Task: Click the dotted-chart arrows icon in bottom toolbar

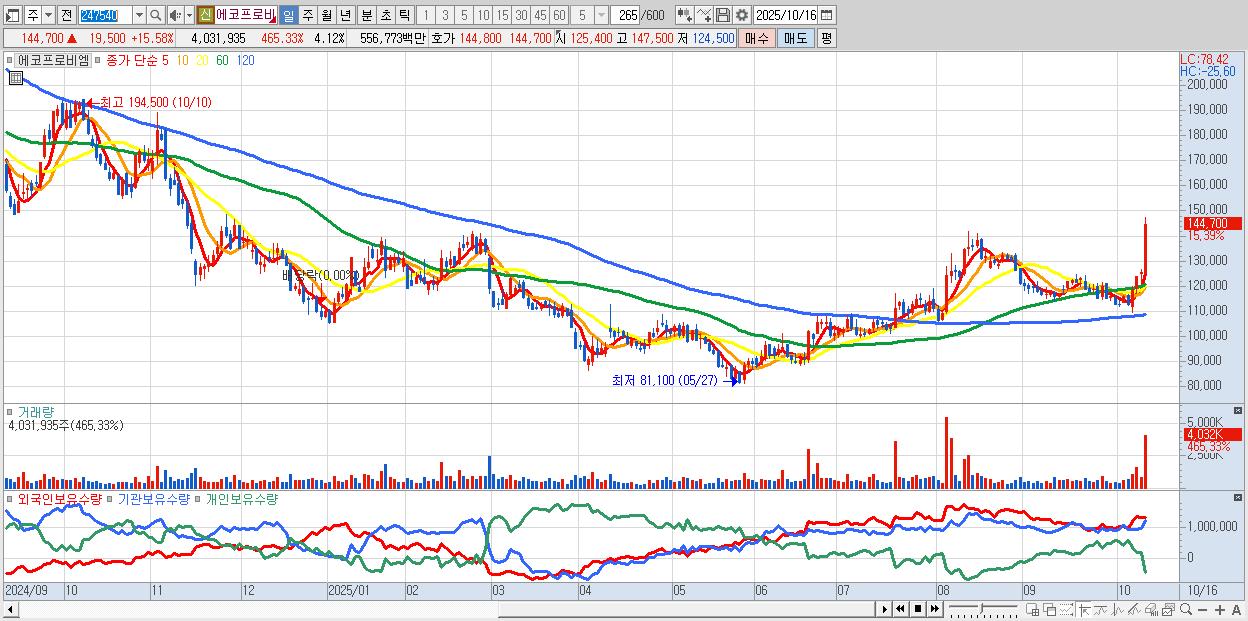Action: (1066, 609)
